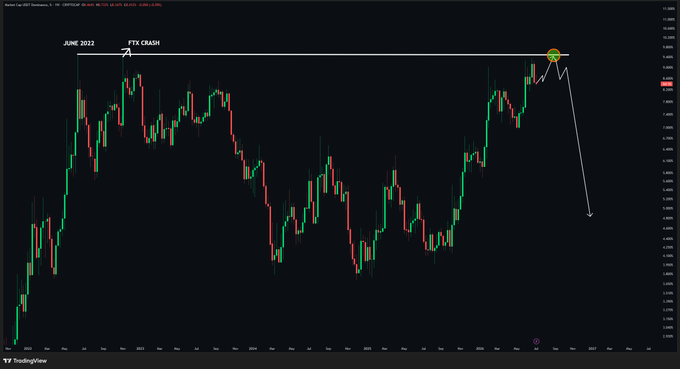Click the 7.000% price axis label
Viewport: 680px width, 369px height.
tap(668, 127)
